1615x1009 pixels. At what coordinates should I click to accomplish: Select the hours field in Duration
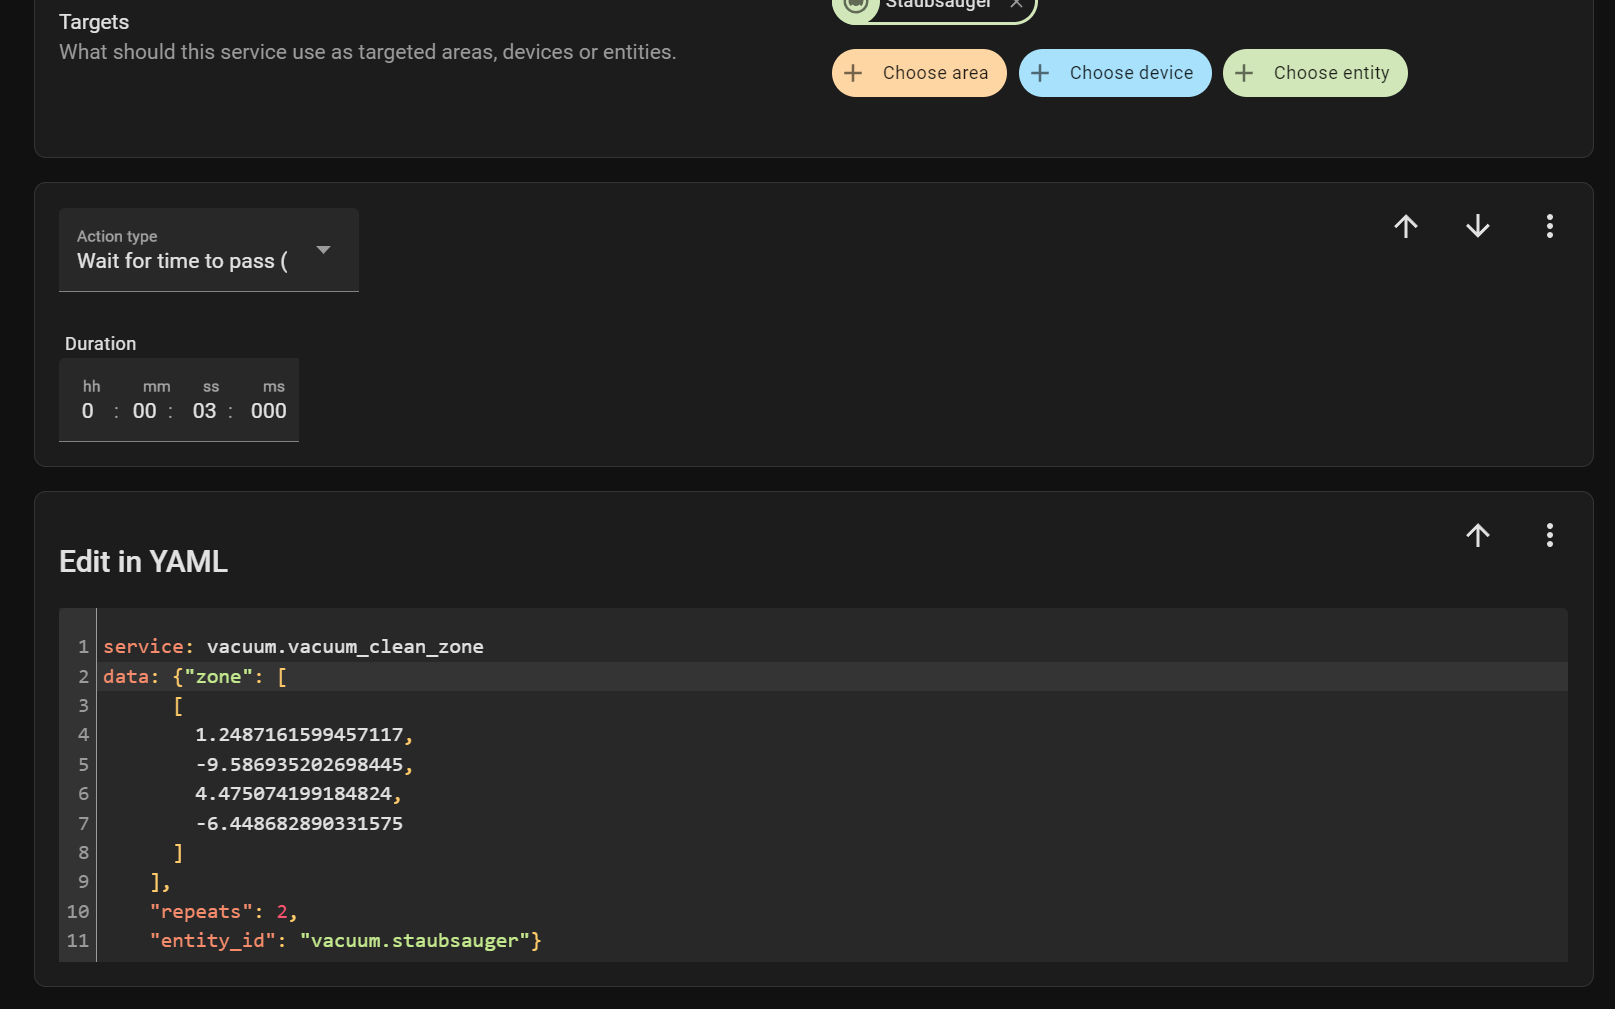[x=88, y=410]
